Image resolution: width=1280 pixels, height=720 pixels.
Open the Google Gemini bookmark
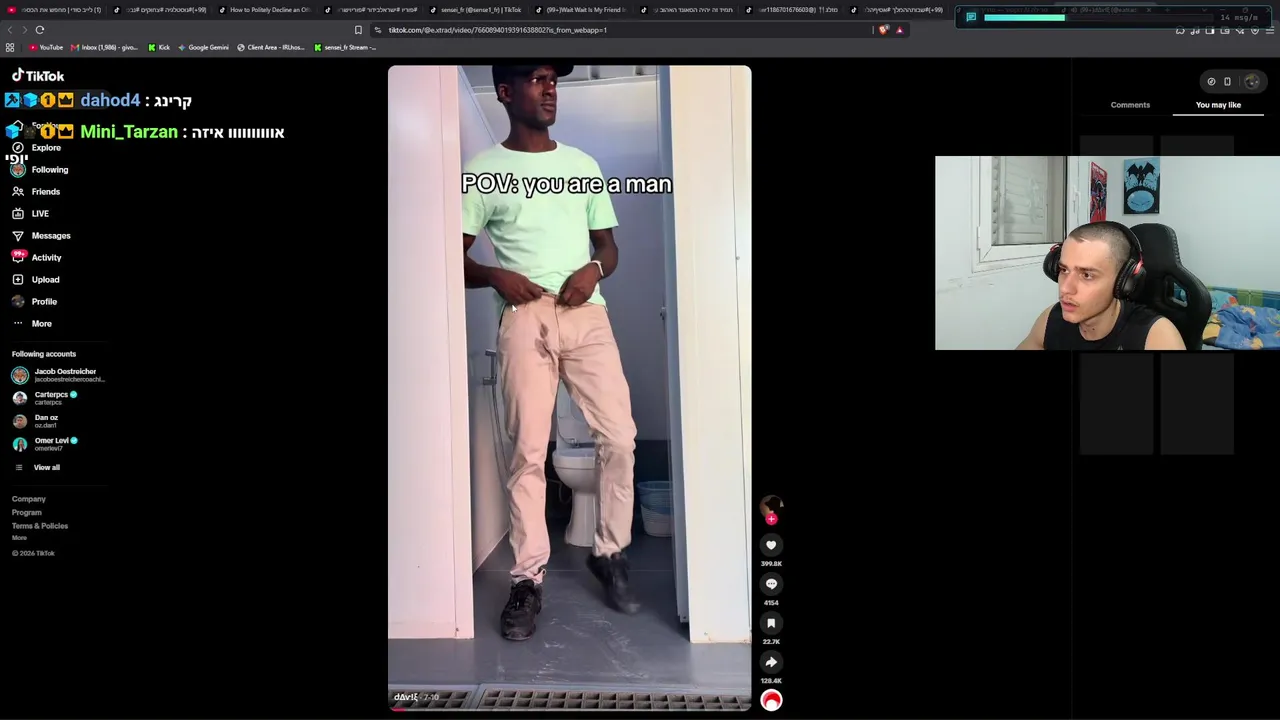tap(203, 48)
